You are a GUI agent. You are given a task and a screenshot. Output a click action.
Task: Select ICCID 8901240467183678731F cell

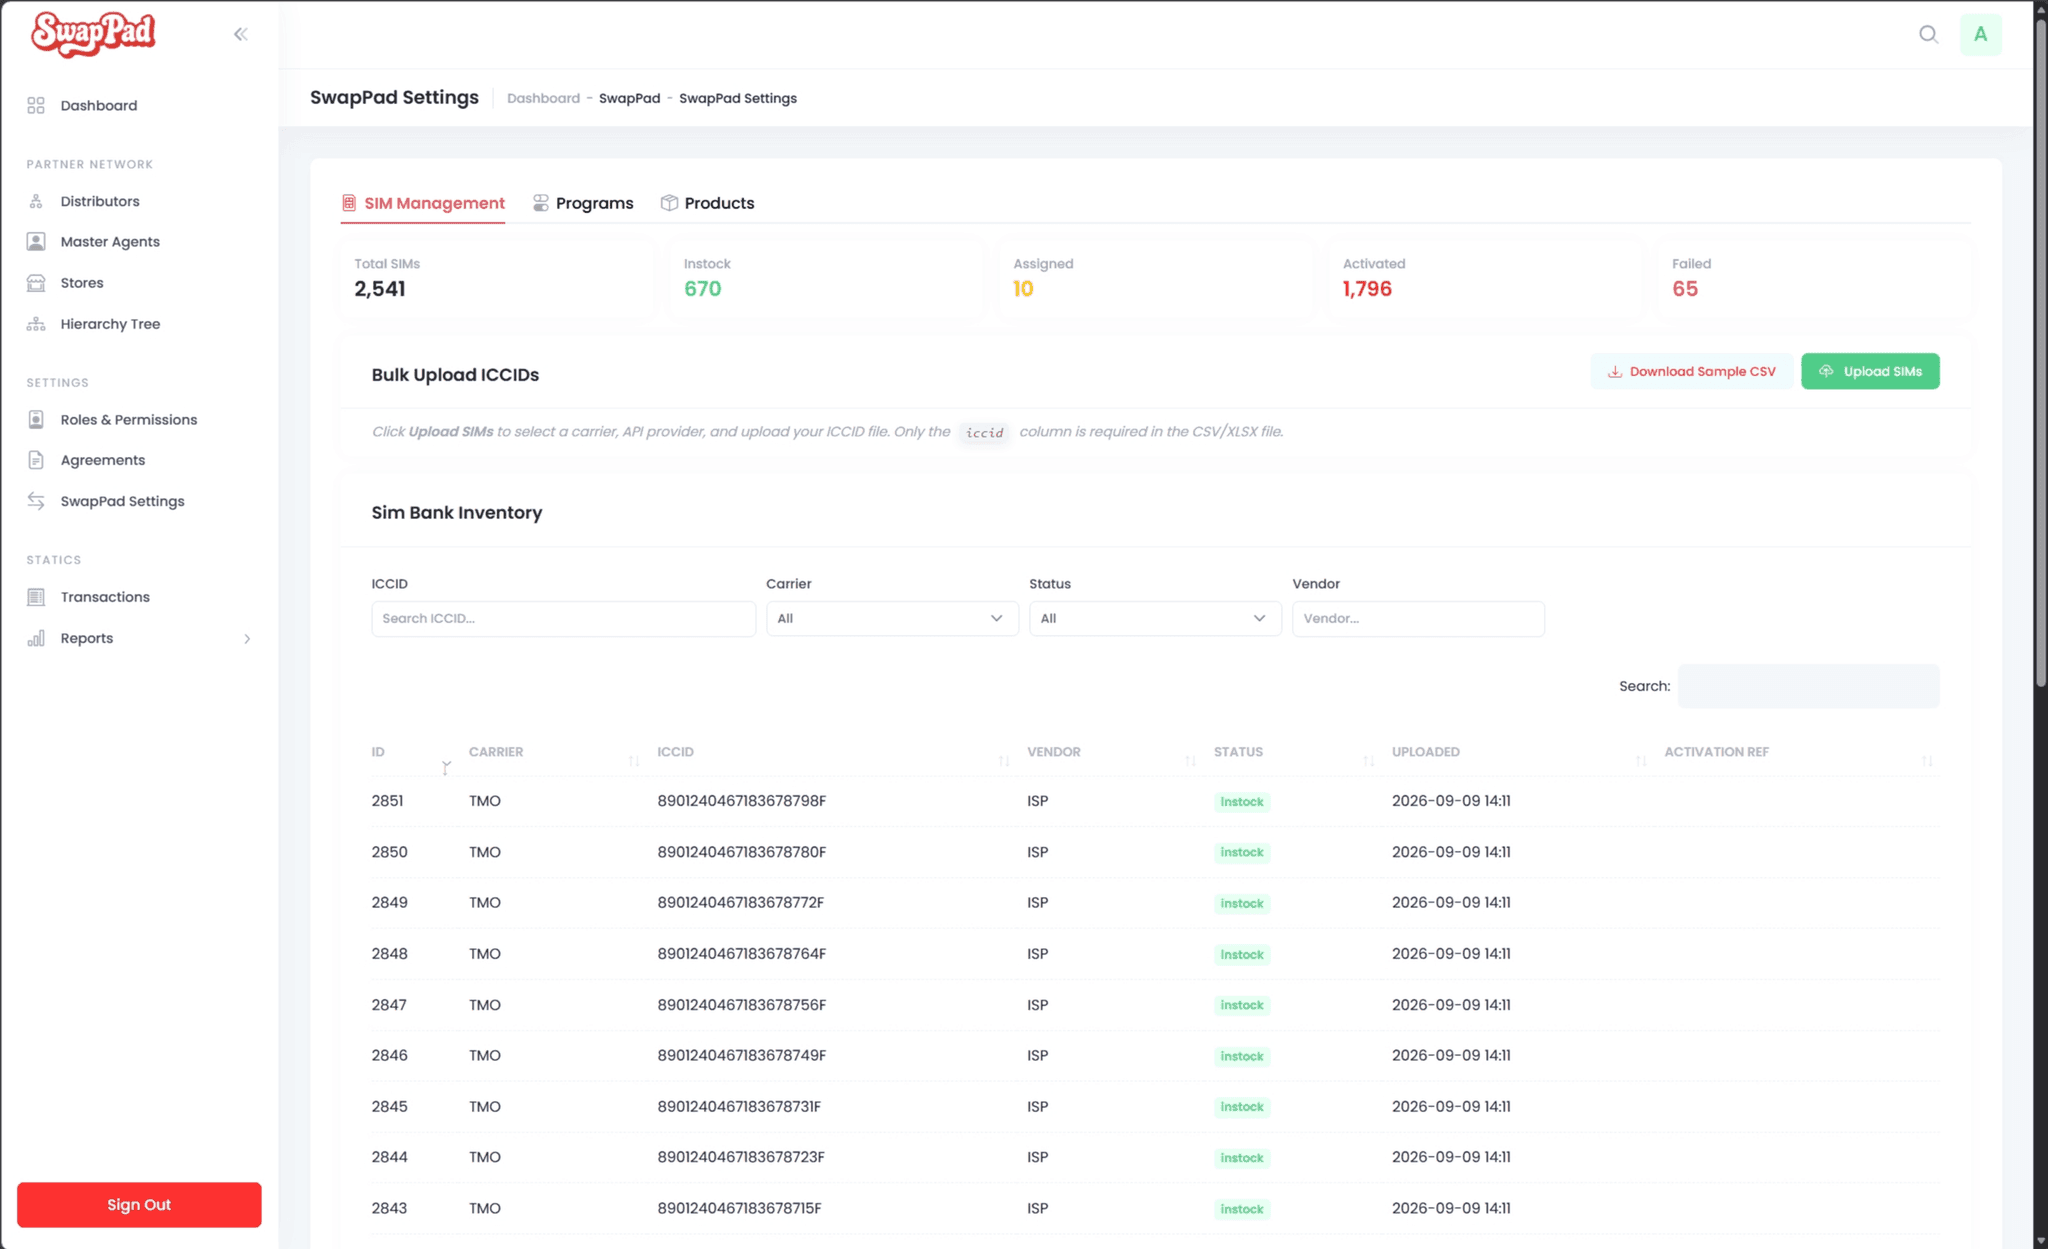click(739, 1107)
